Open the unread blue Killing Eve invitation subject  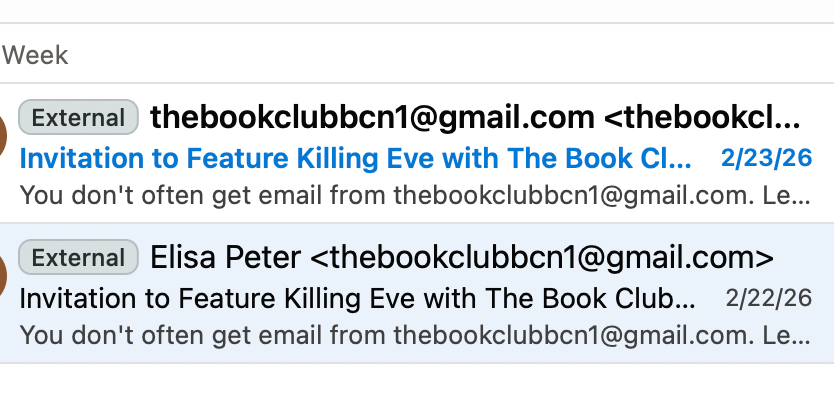coord(355,158)
